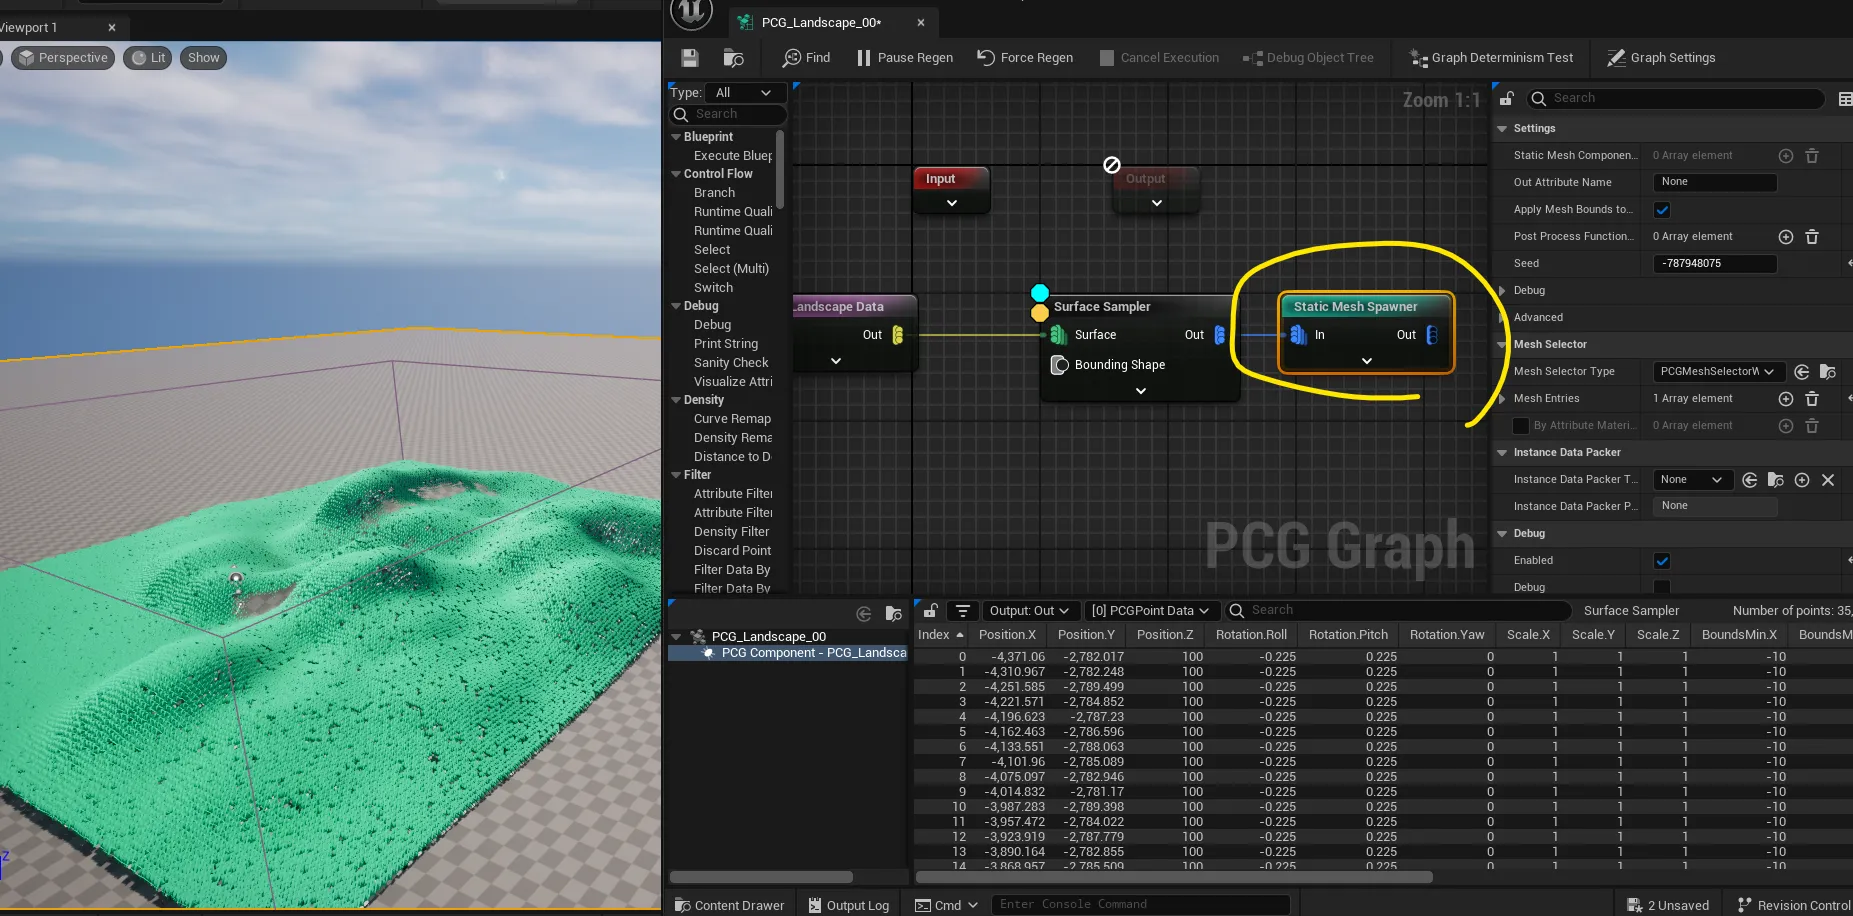Click the Bounding Shape input pin
Screen dimensions: 1853x916
coord(1060,365)
